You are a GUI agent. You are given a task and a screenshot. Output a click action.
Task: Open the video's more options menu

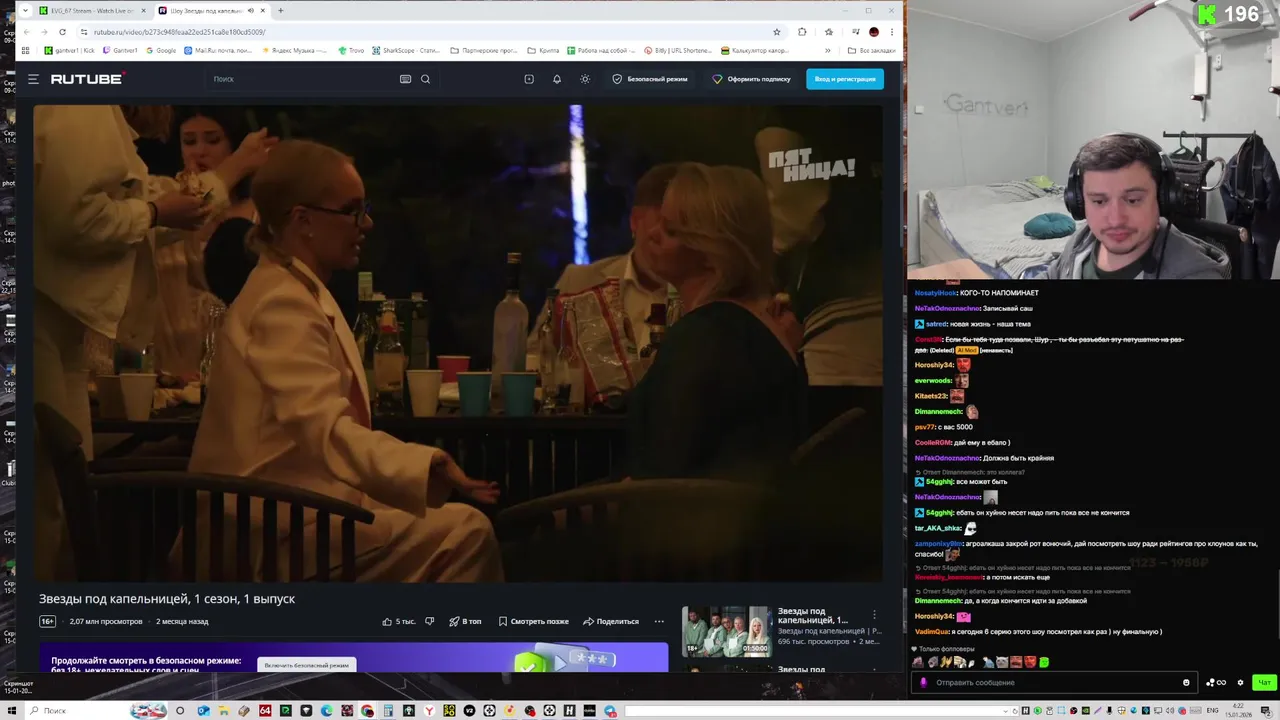(x=659, y=621)
